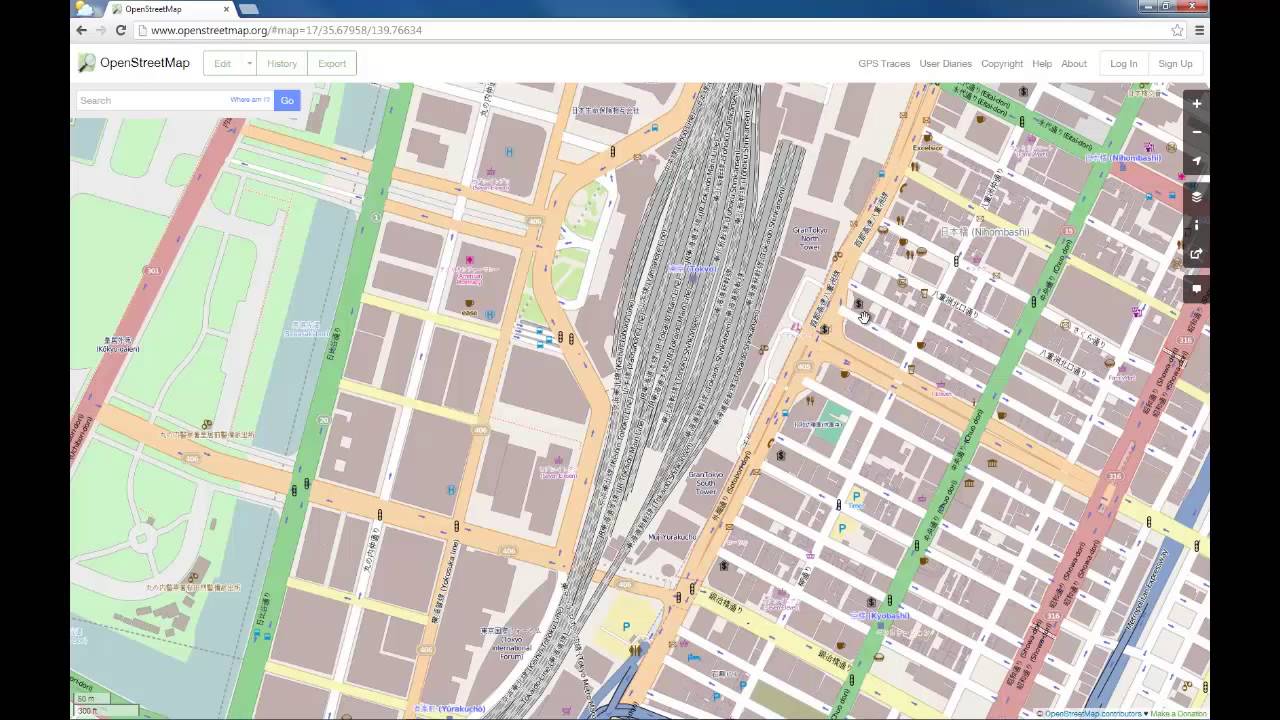Click the Excelsior cafe label
Image resolution: width=1280 pixels, height=720 pixels.
pyautogui.click(x=927, y=148)
